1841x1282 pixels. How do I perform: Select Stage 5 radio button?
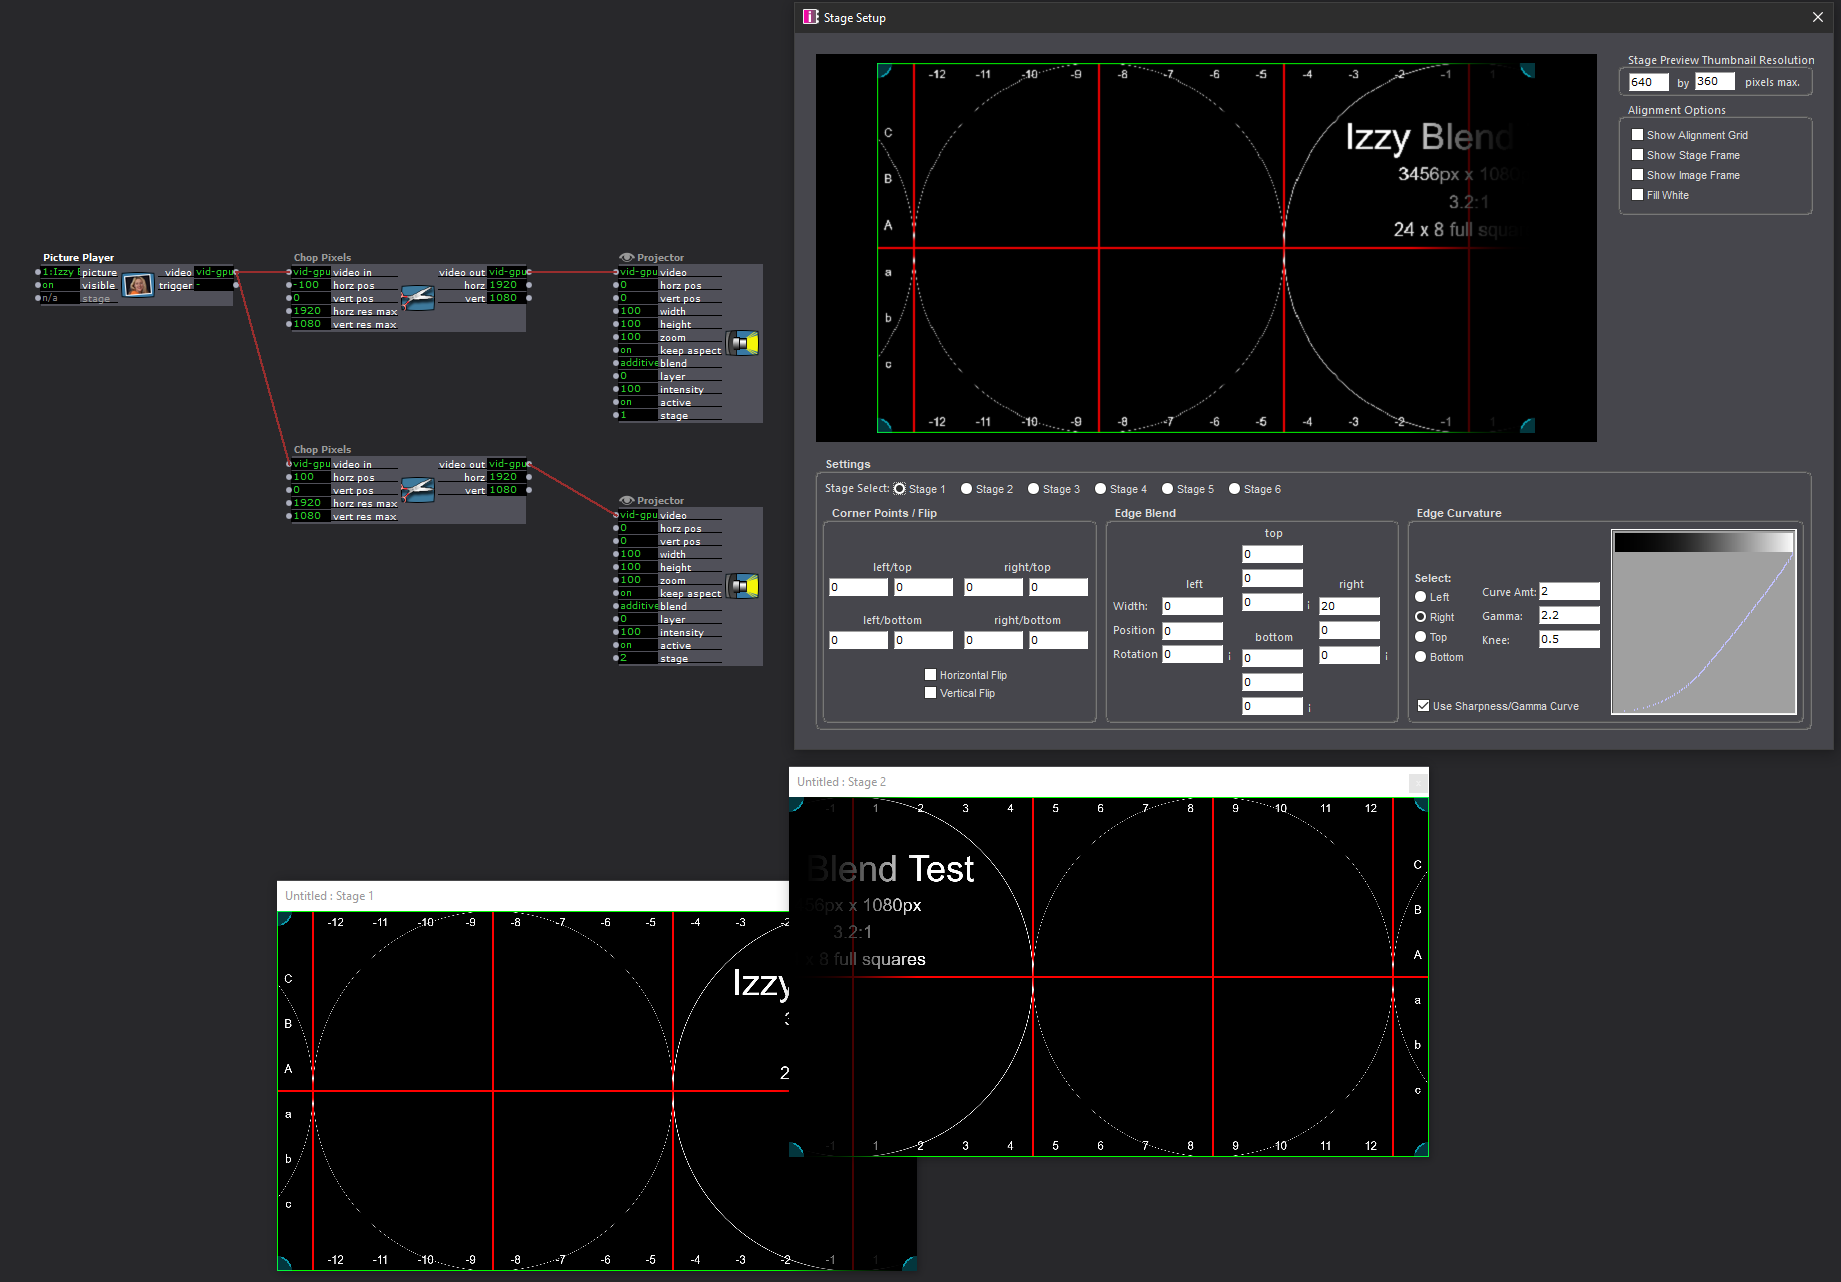(1167, 489)
